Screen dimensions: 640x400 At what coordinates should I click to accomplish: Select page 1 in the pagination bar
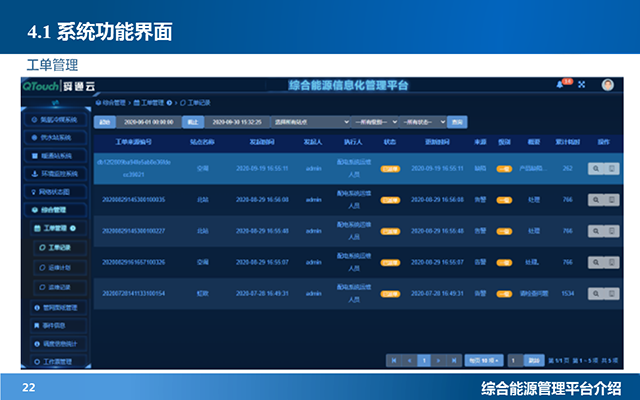[424, 360]
